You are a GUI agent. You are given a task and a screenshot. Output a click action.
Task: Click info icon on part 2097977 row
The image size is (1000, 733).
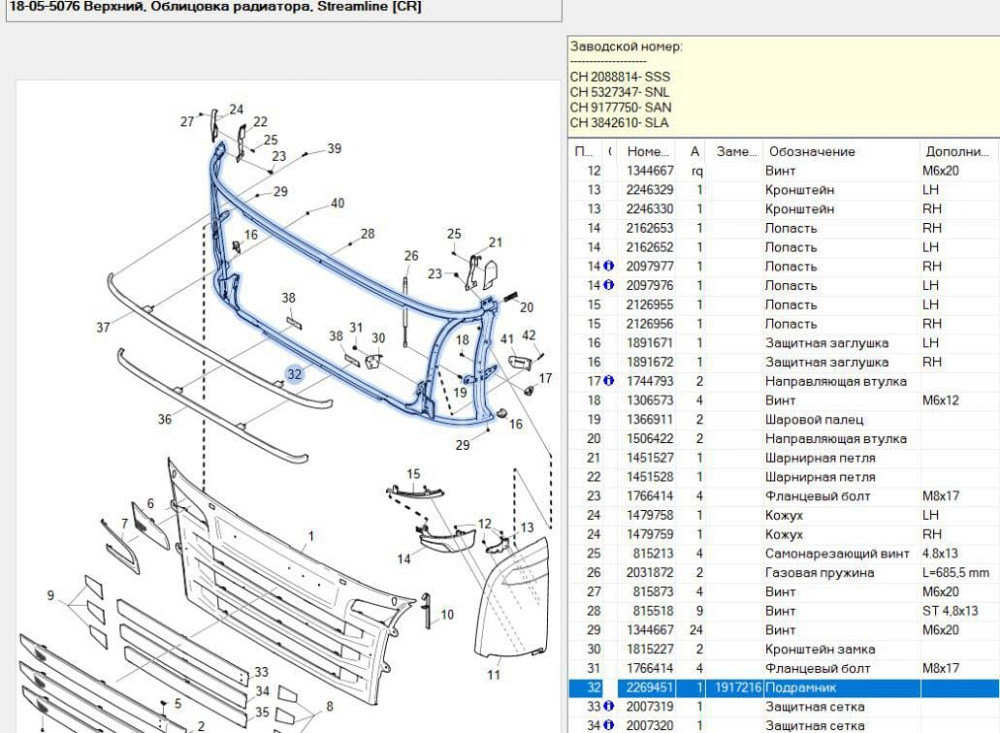tap(609, 266)
